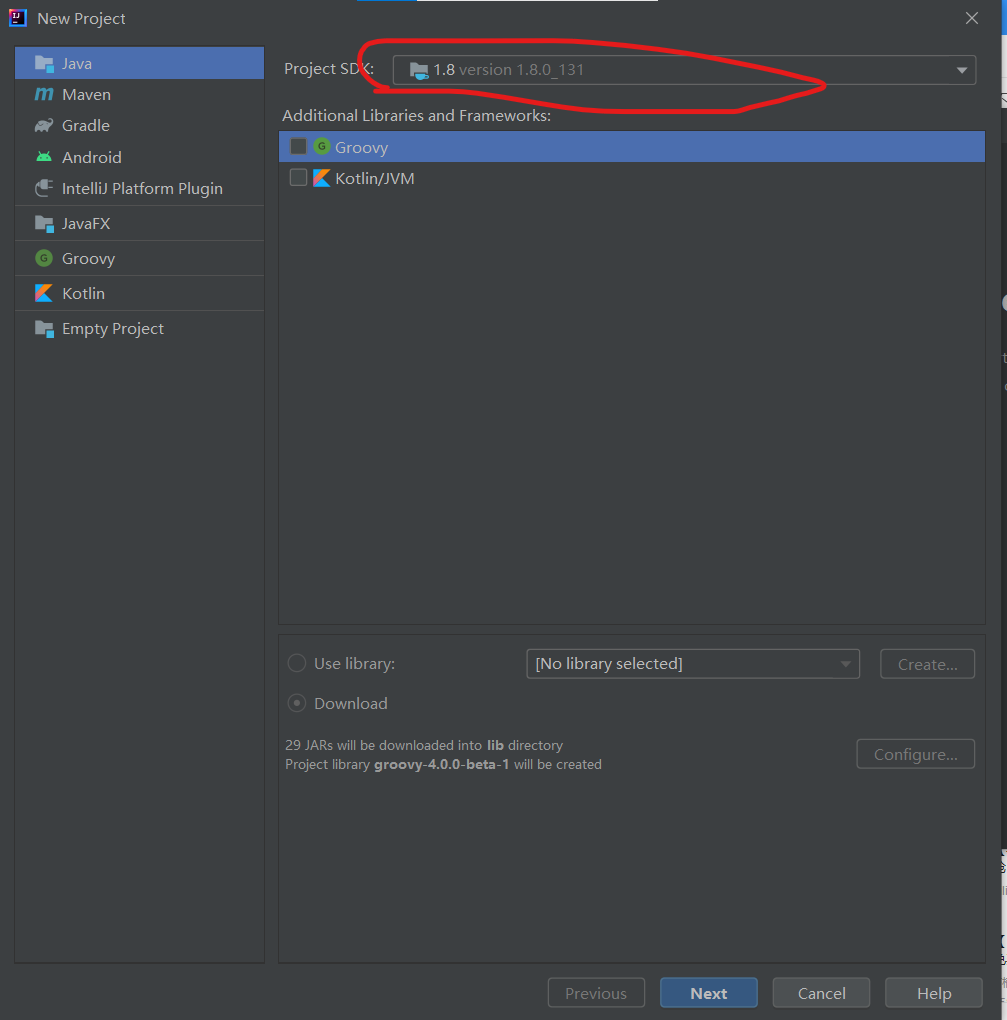Click the Maven icon in project types
The width and height of the screenshot is (1007, 1020).
(x=44, y=94)
